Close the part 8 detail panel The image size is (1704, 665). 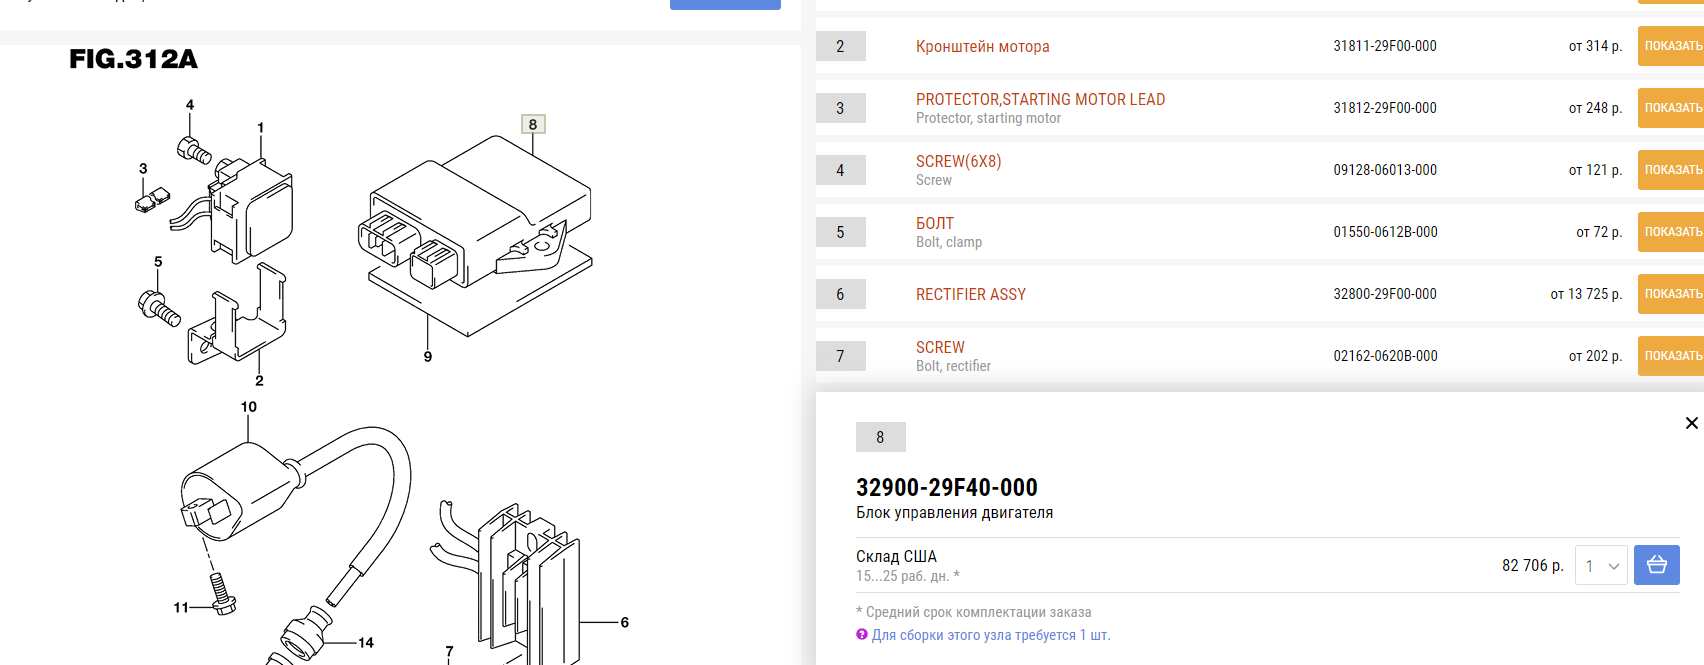coord(1691,423)
